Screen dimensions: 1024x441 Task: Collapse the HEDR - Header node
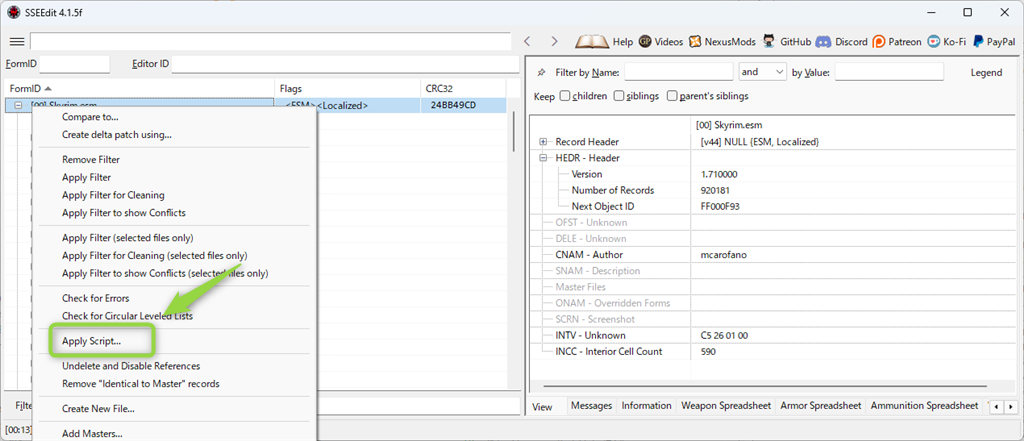pyautogui.click(x=543, y=158)
